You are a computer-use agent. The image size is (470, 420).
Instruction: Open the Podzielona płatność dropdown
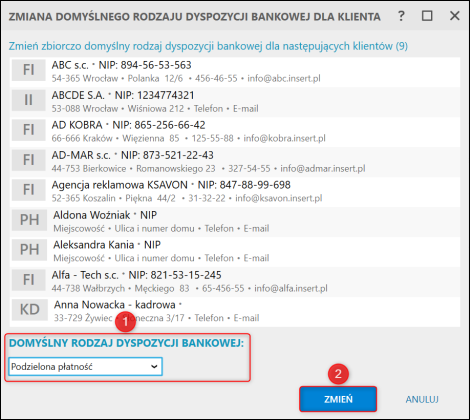point(86,367)
